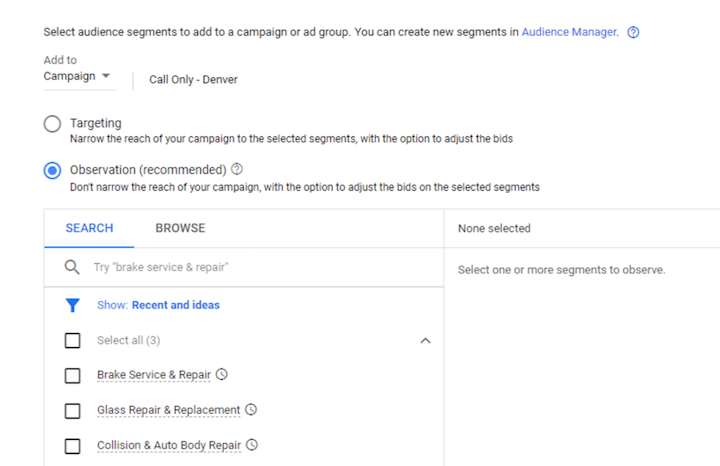Enable the Collision & Auto Body Repair checkbox
720x466 pixels.
point(73,446)
